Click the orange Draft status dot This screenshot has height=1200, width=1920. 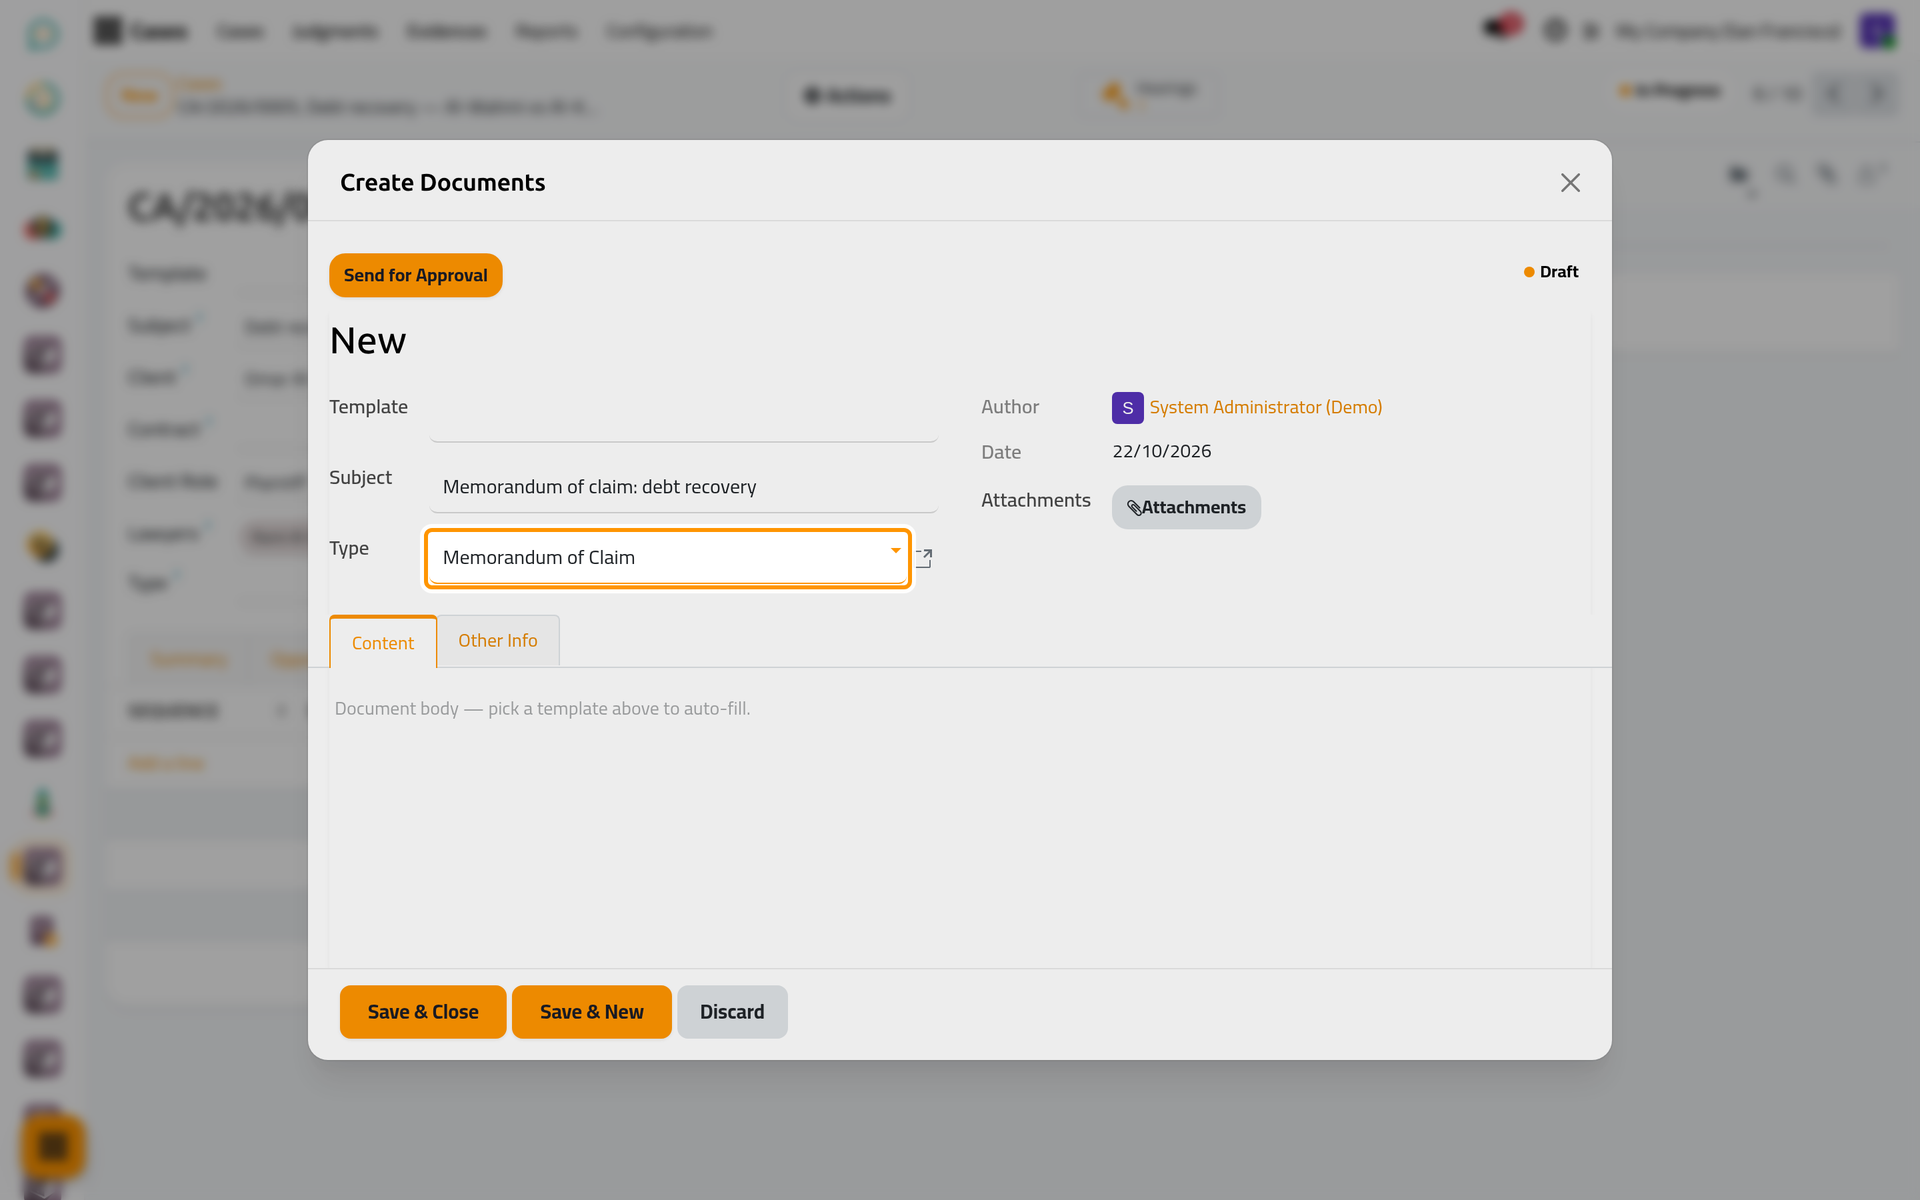tap(1529, 272)
